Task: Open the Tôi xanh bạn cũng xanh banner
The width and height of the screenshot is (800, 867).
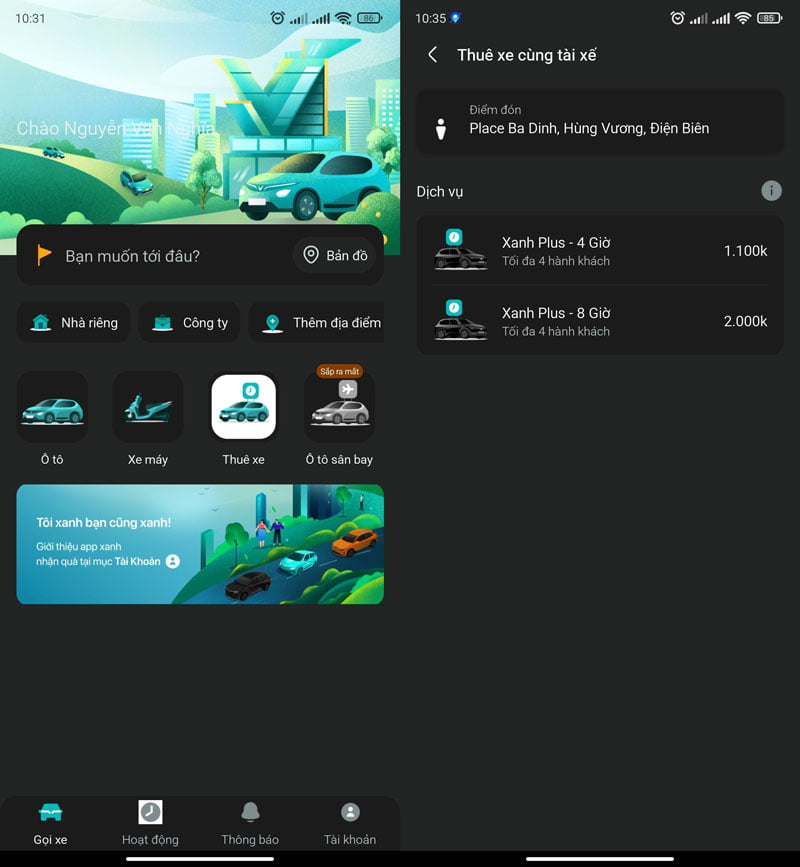Action: point(200,544)
